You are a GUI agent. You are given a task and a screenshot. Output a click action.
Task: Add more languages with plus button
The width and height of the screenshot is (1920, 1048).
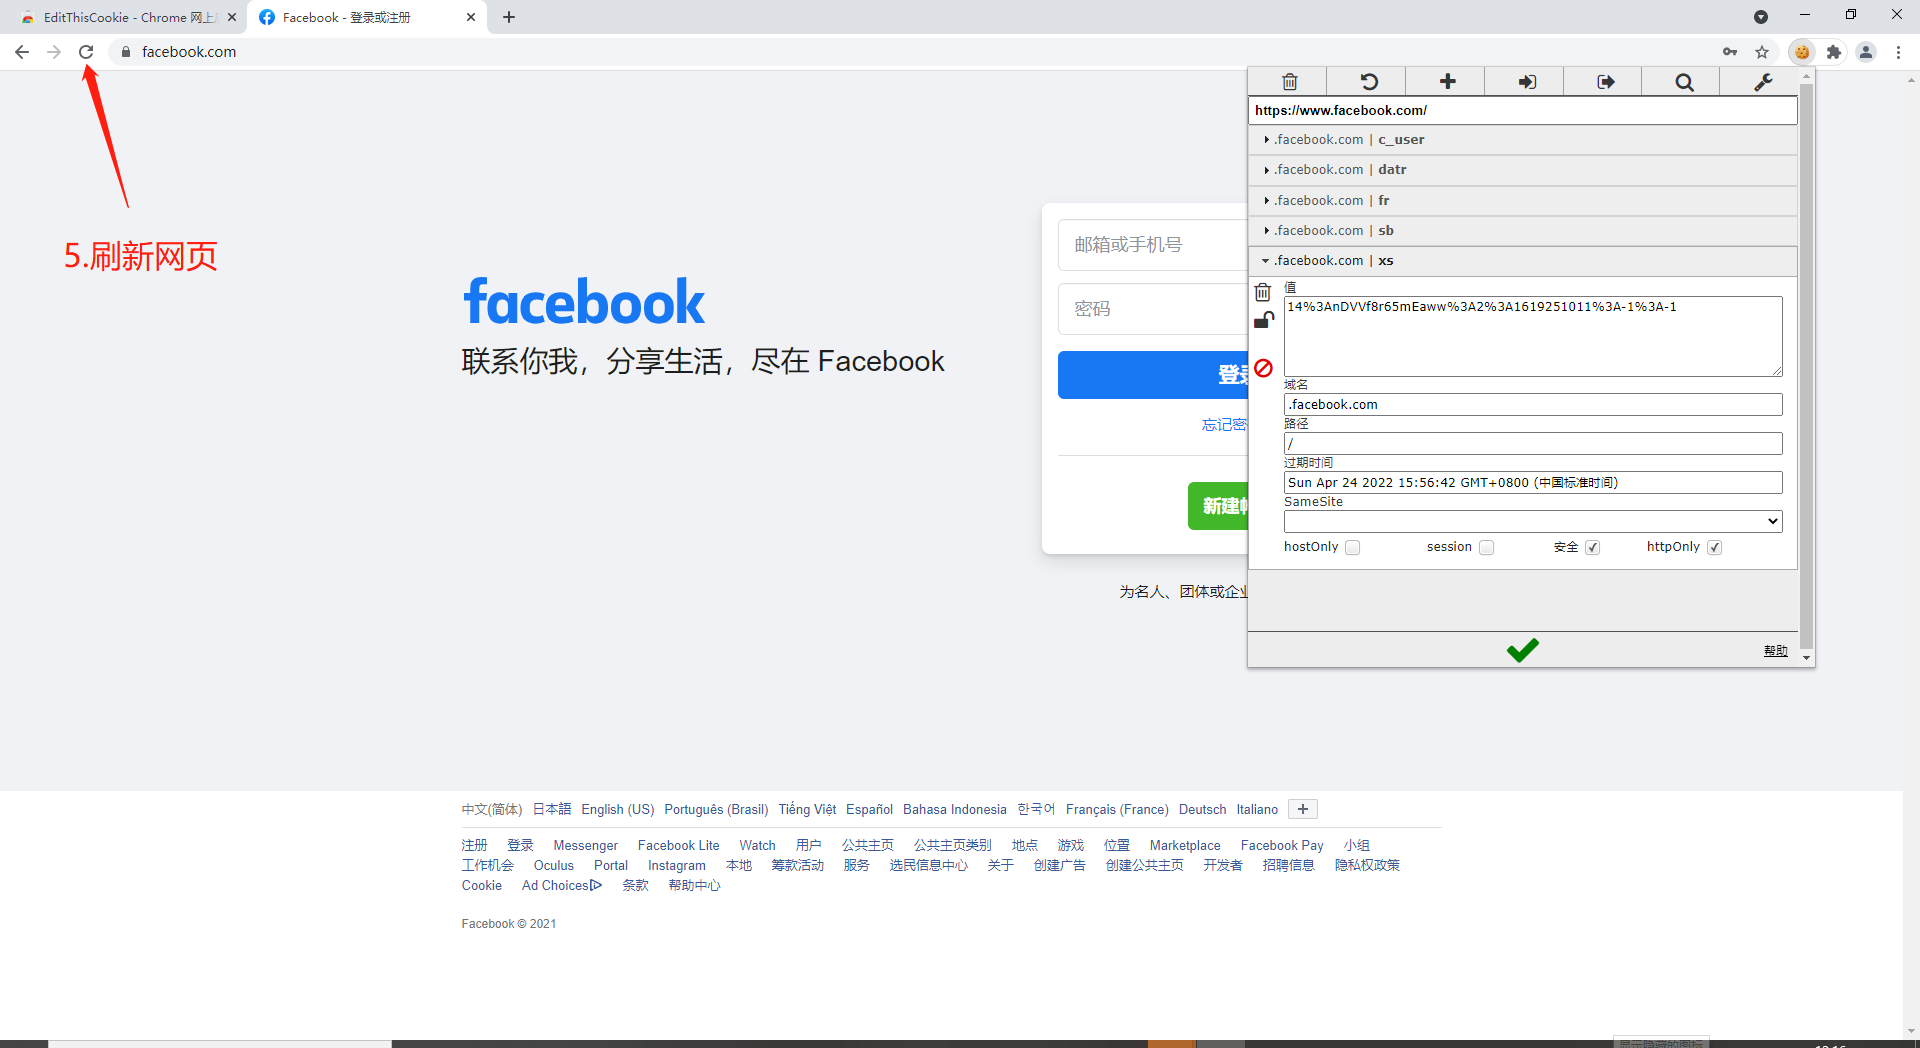[x=1302, y=809]
